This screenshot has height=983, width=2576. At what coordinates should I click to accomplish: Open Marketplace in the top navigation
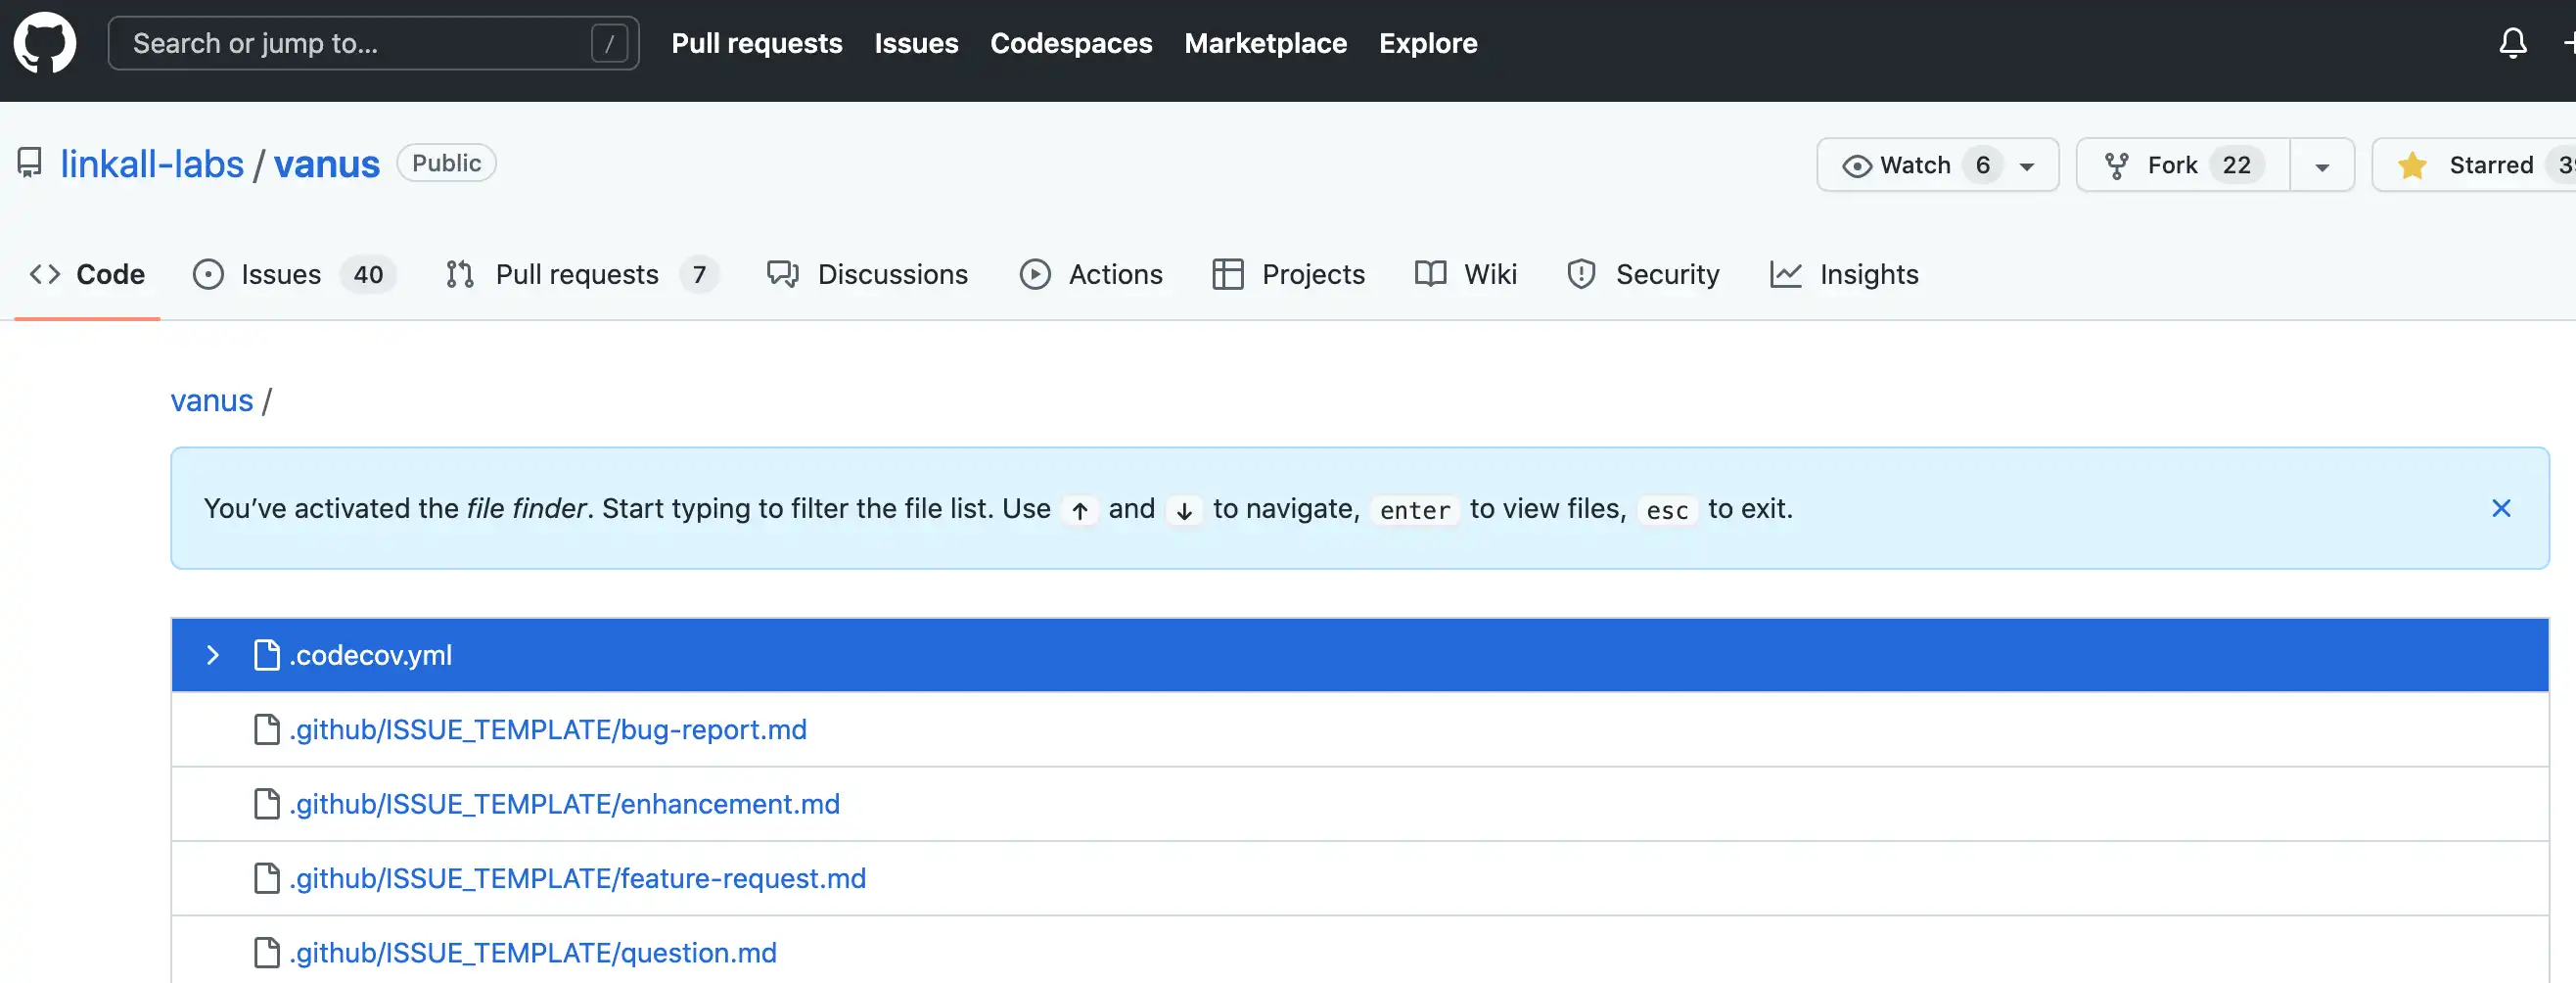[1265, 43]
